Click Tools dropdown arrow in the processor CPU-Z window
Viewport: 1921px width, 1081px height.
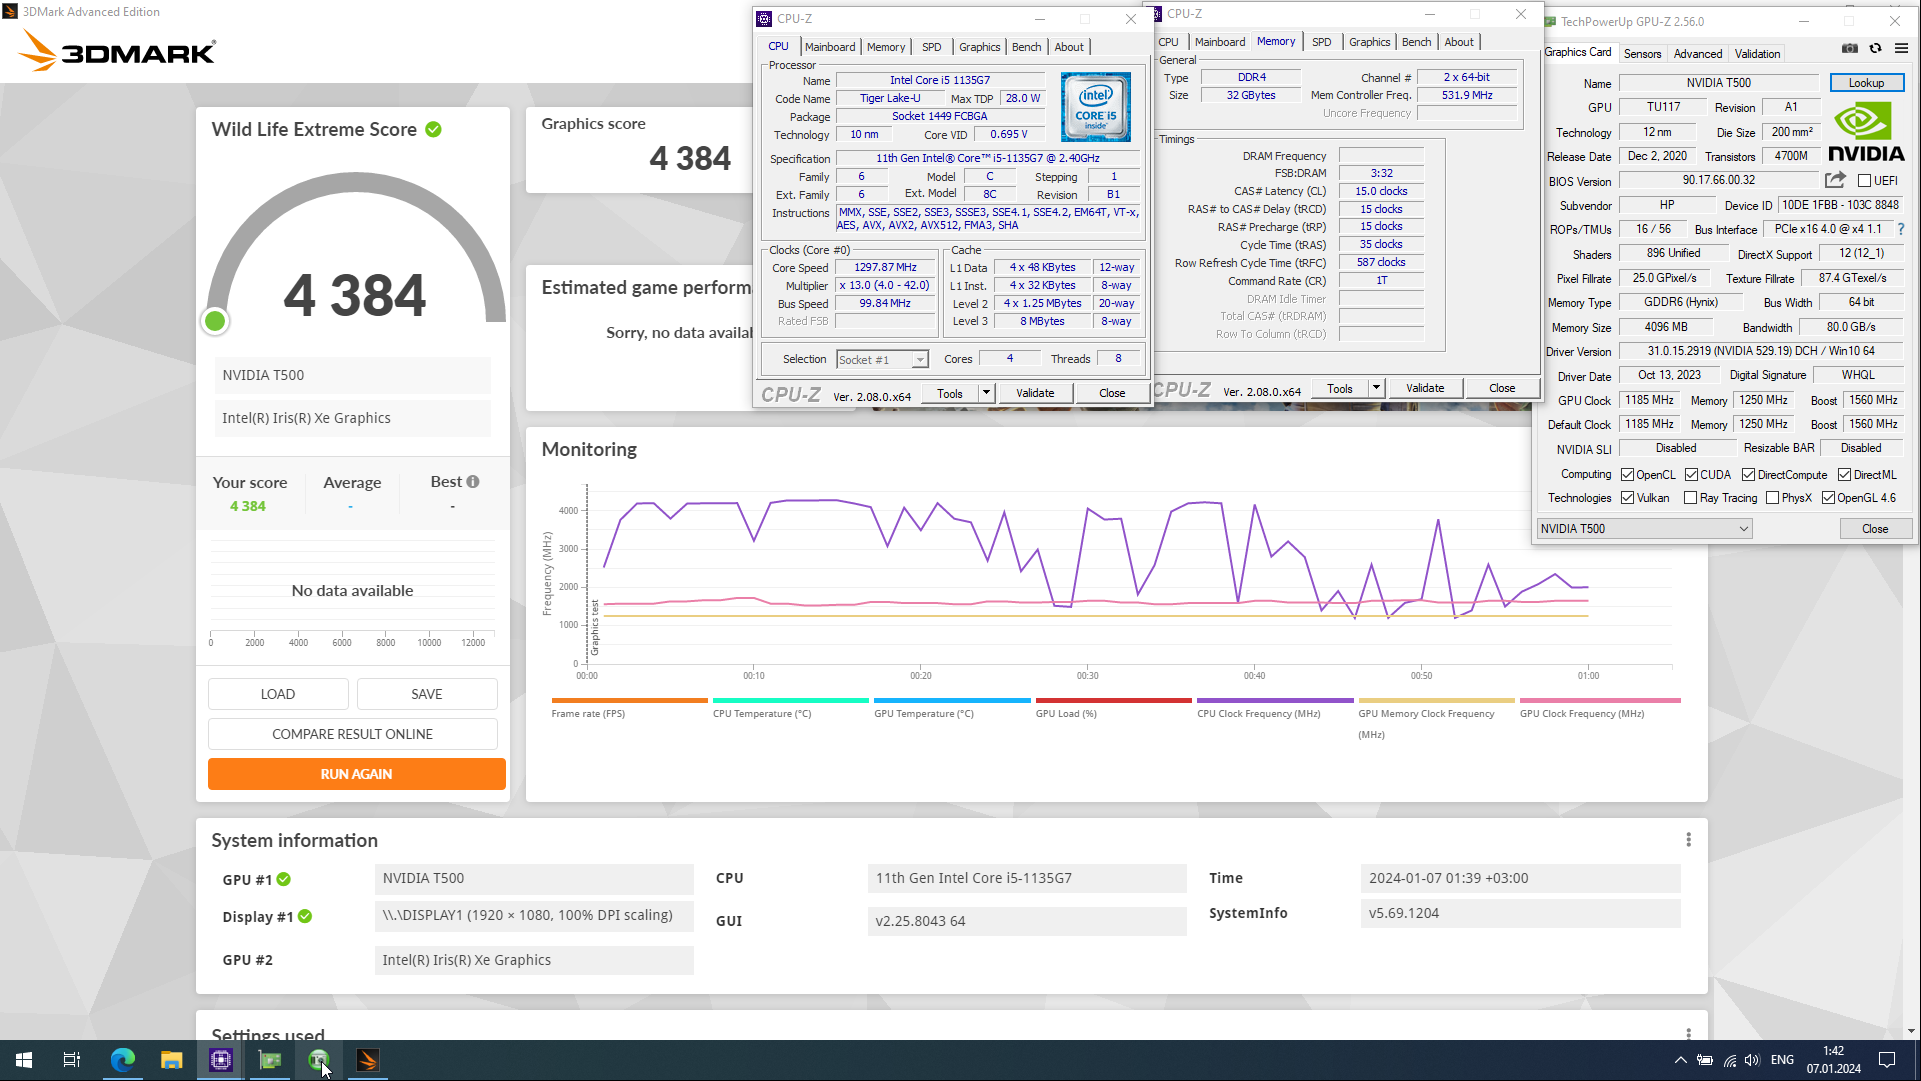pyautogui.click(x=986, y=393)
